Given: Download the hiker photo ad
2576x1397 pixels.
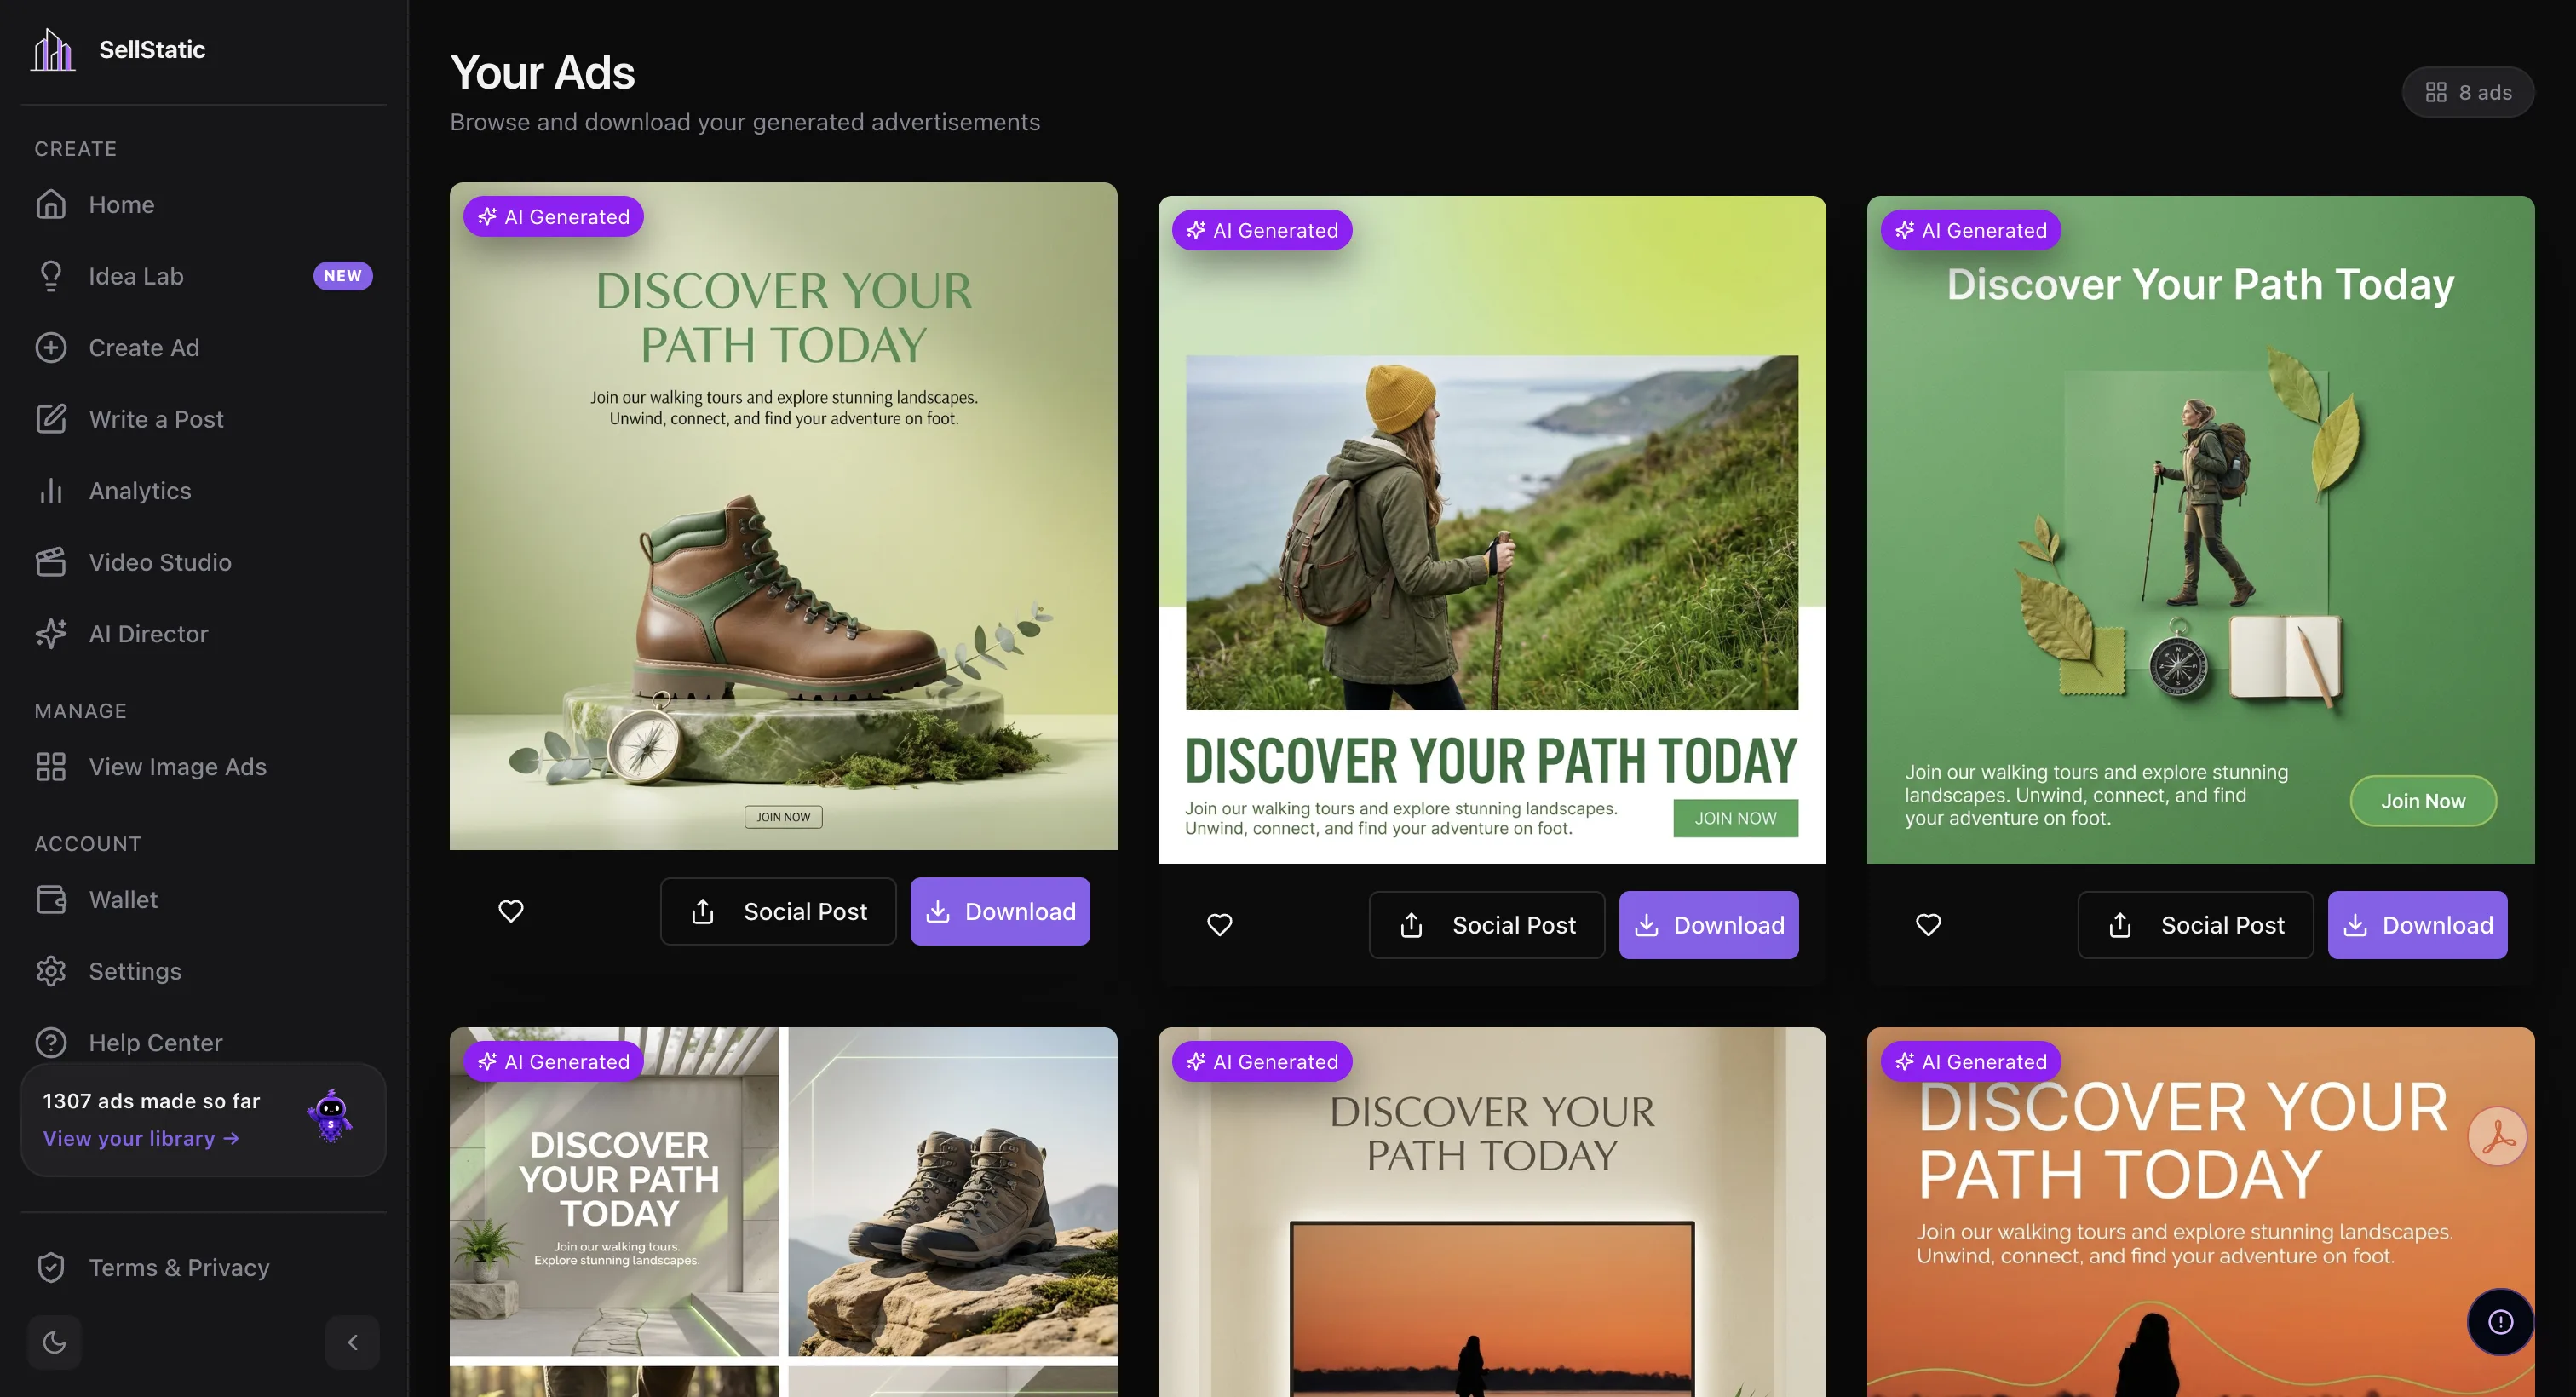Looking at the screenshot, I should (1709, 925).
